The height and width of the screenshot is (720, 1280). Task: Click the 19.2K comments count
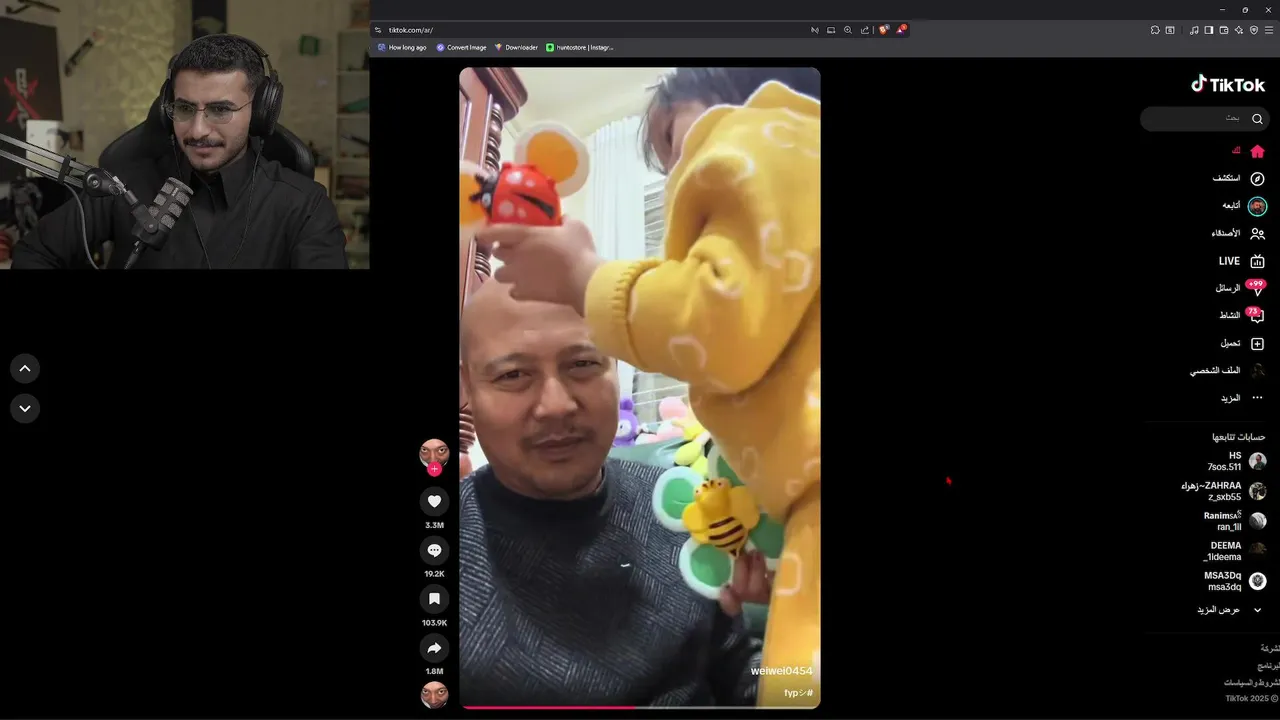click(x=434, y=574)
